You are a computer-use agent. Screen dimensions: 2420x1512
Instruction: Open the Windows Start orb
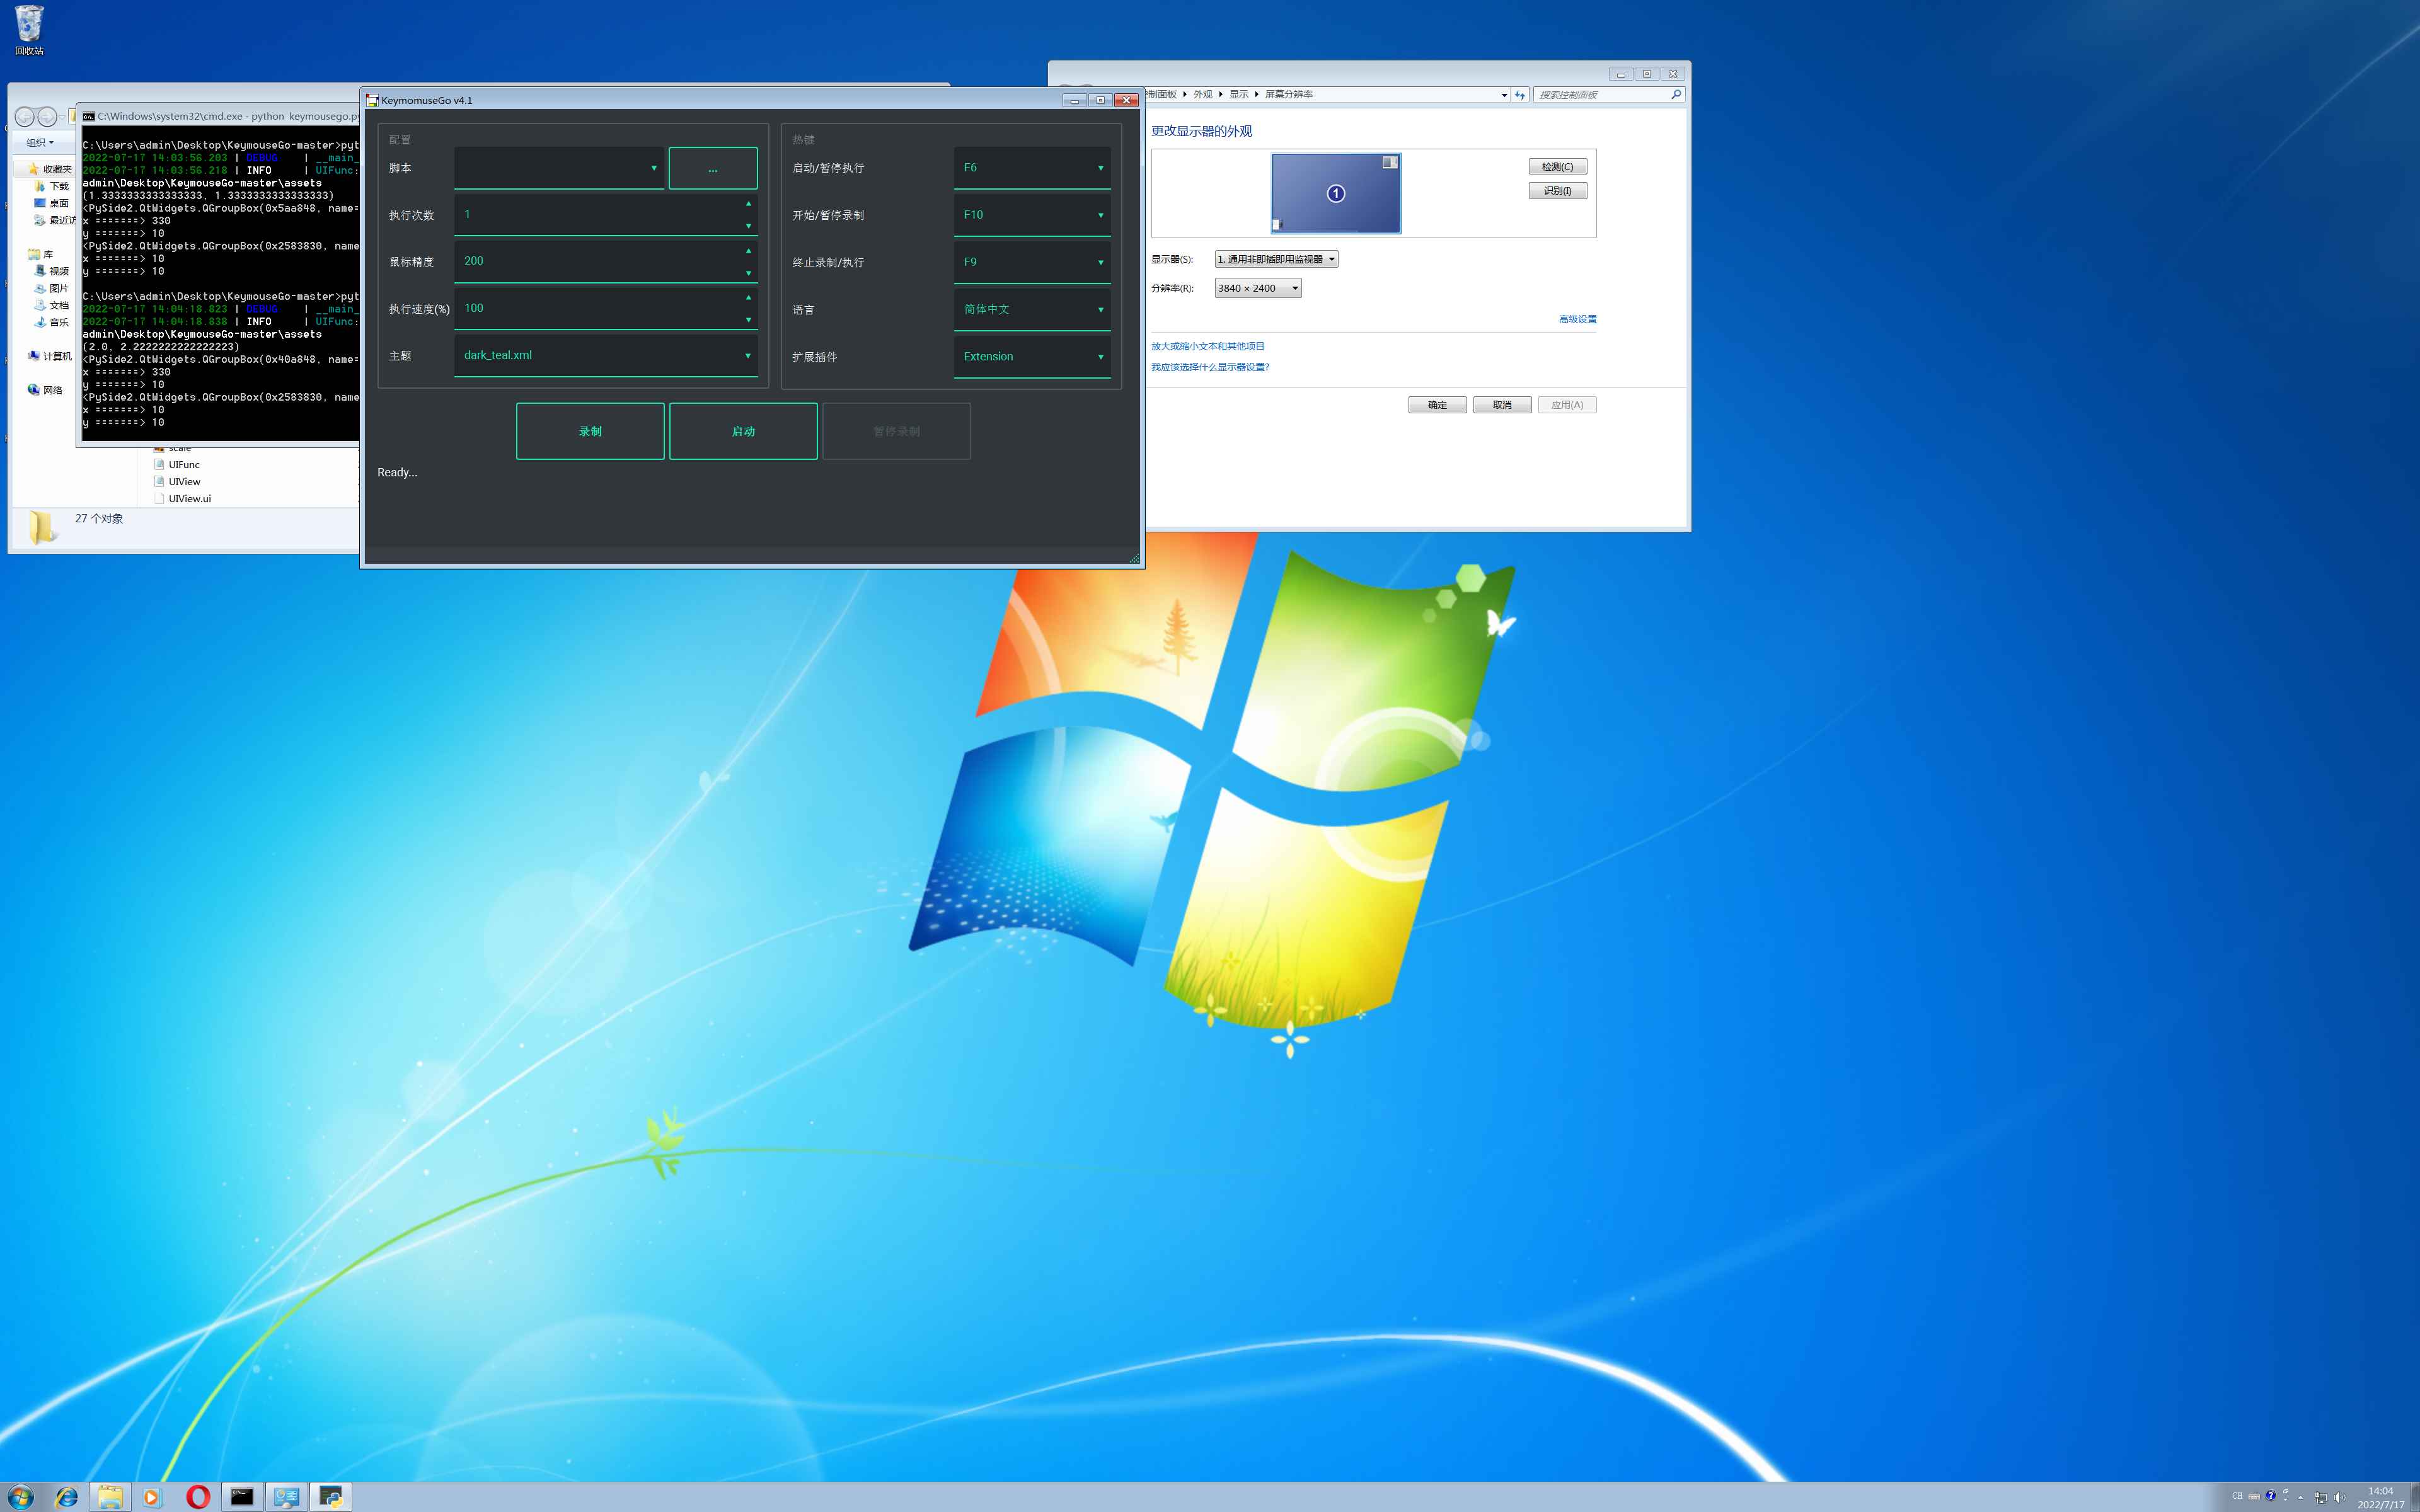(x=20, y=1496)
